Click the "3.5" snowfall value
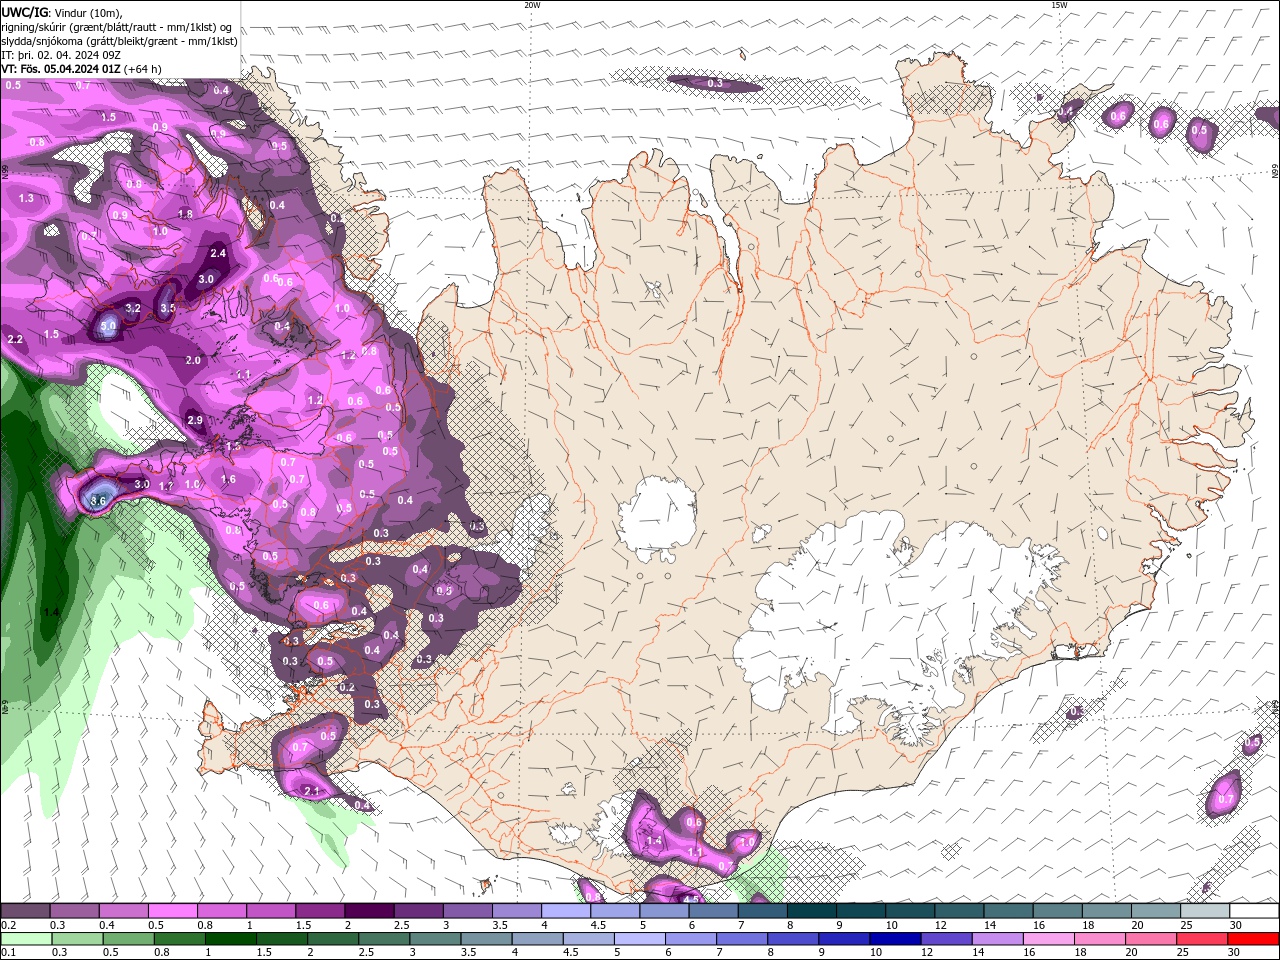This screenshot has height=960, width=1280. [168, 309]
